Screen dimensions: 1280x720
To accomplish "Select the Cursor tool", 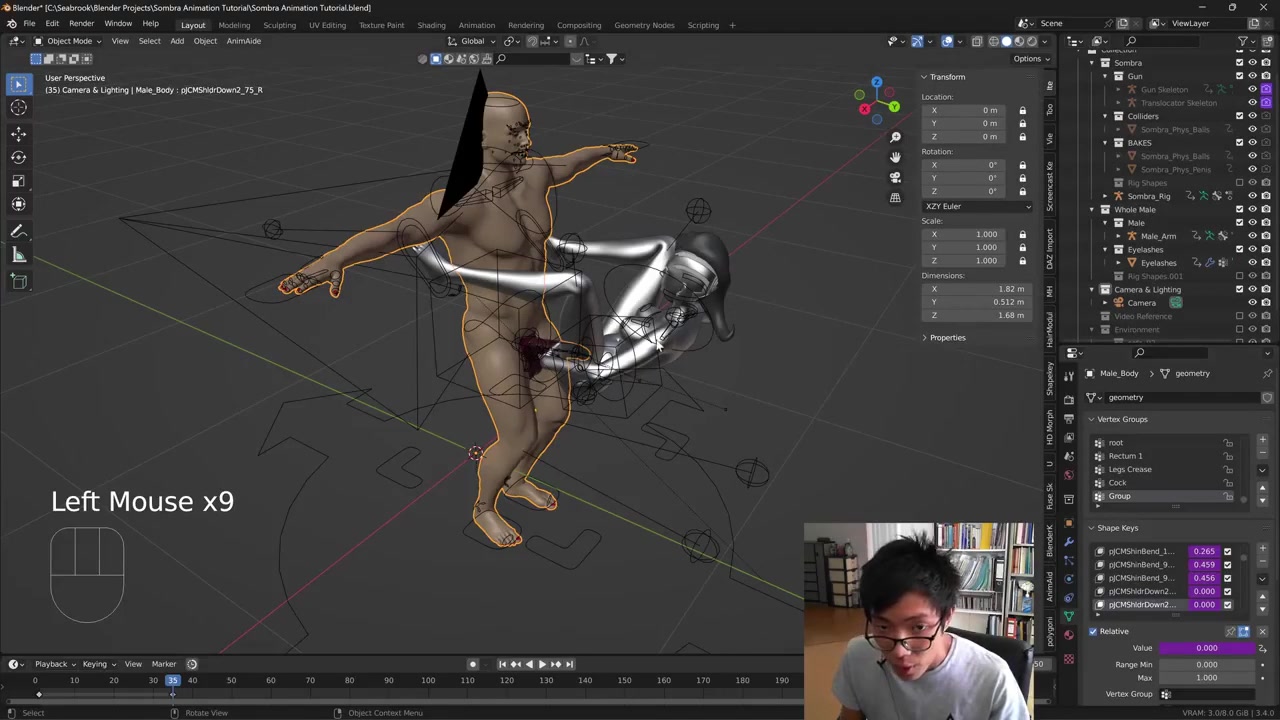I will coord(18,108).
